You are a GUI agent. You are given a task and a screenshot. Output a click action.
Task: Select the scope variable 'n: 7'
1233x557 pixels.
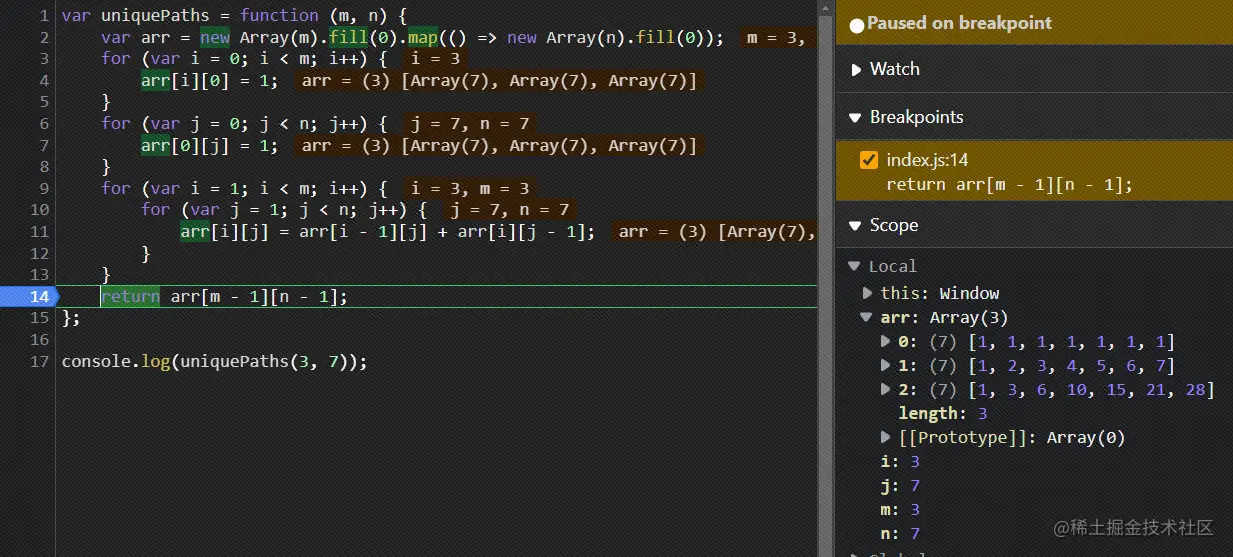[x=900, y=534]
